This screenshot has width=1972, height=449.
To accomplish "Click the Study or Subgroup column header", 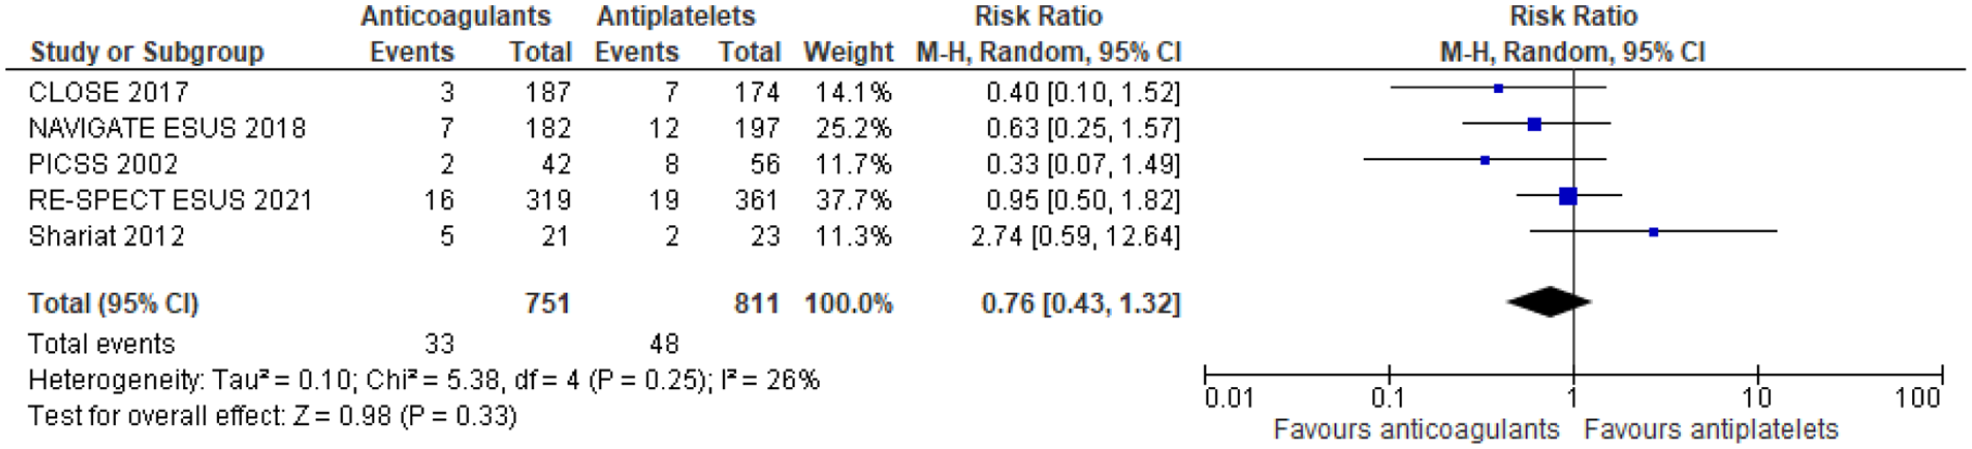I will click(147, 52).
